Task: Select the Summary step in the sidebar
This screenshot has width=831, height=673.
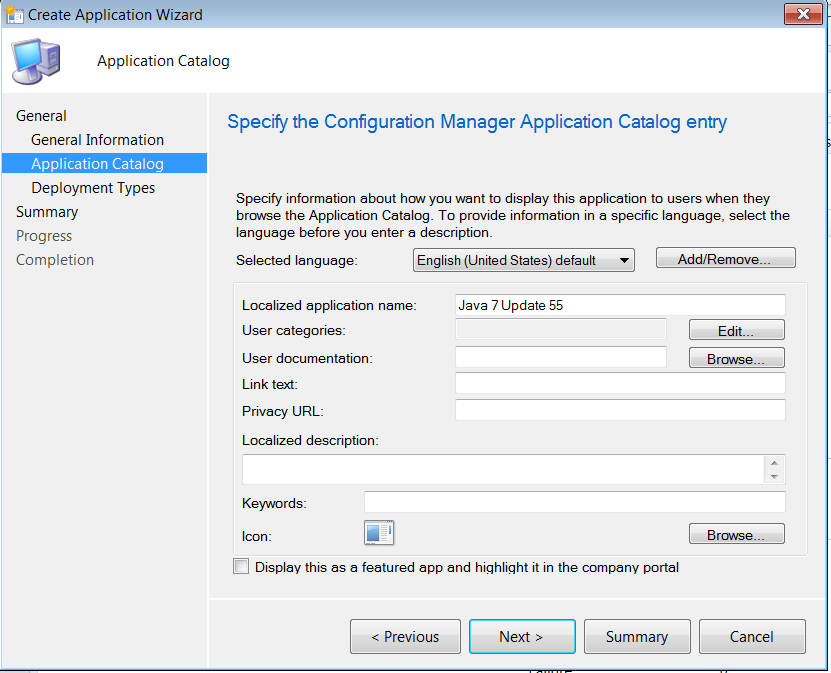Action: [x=45, y=211]
